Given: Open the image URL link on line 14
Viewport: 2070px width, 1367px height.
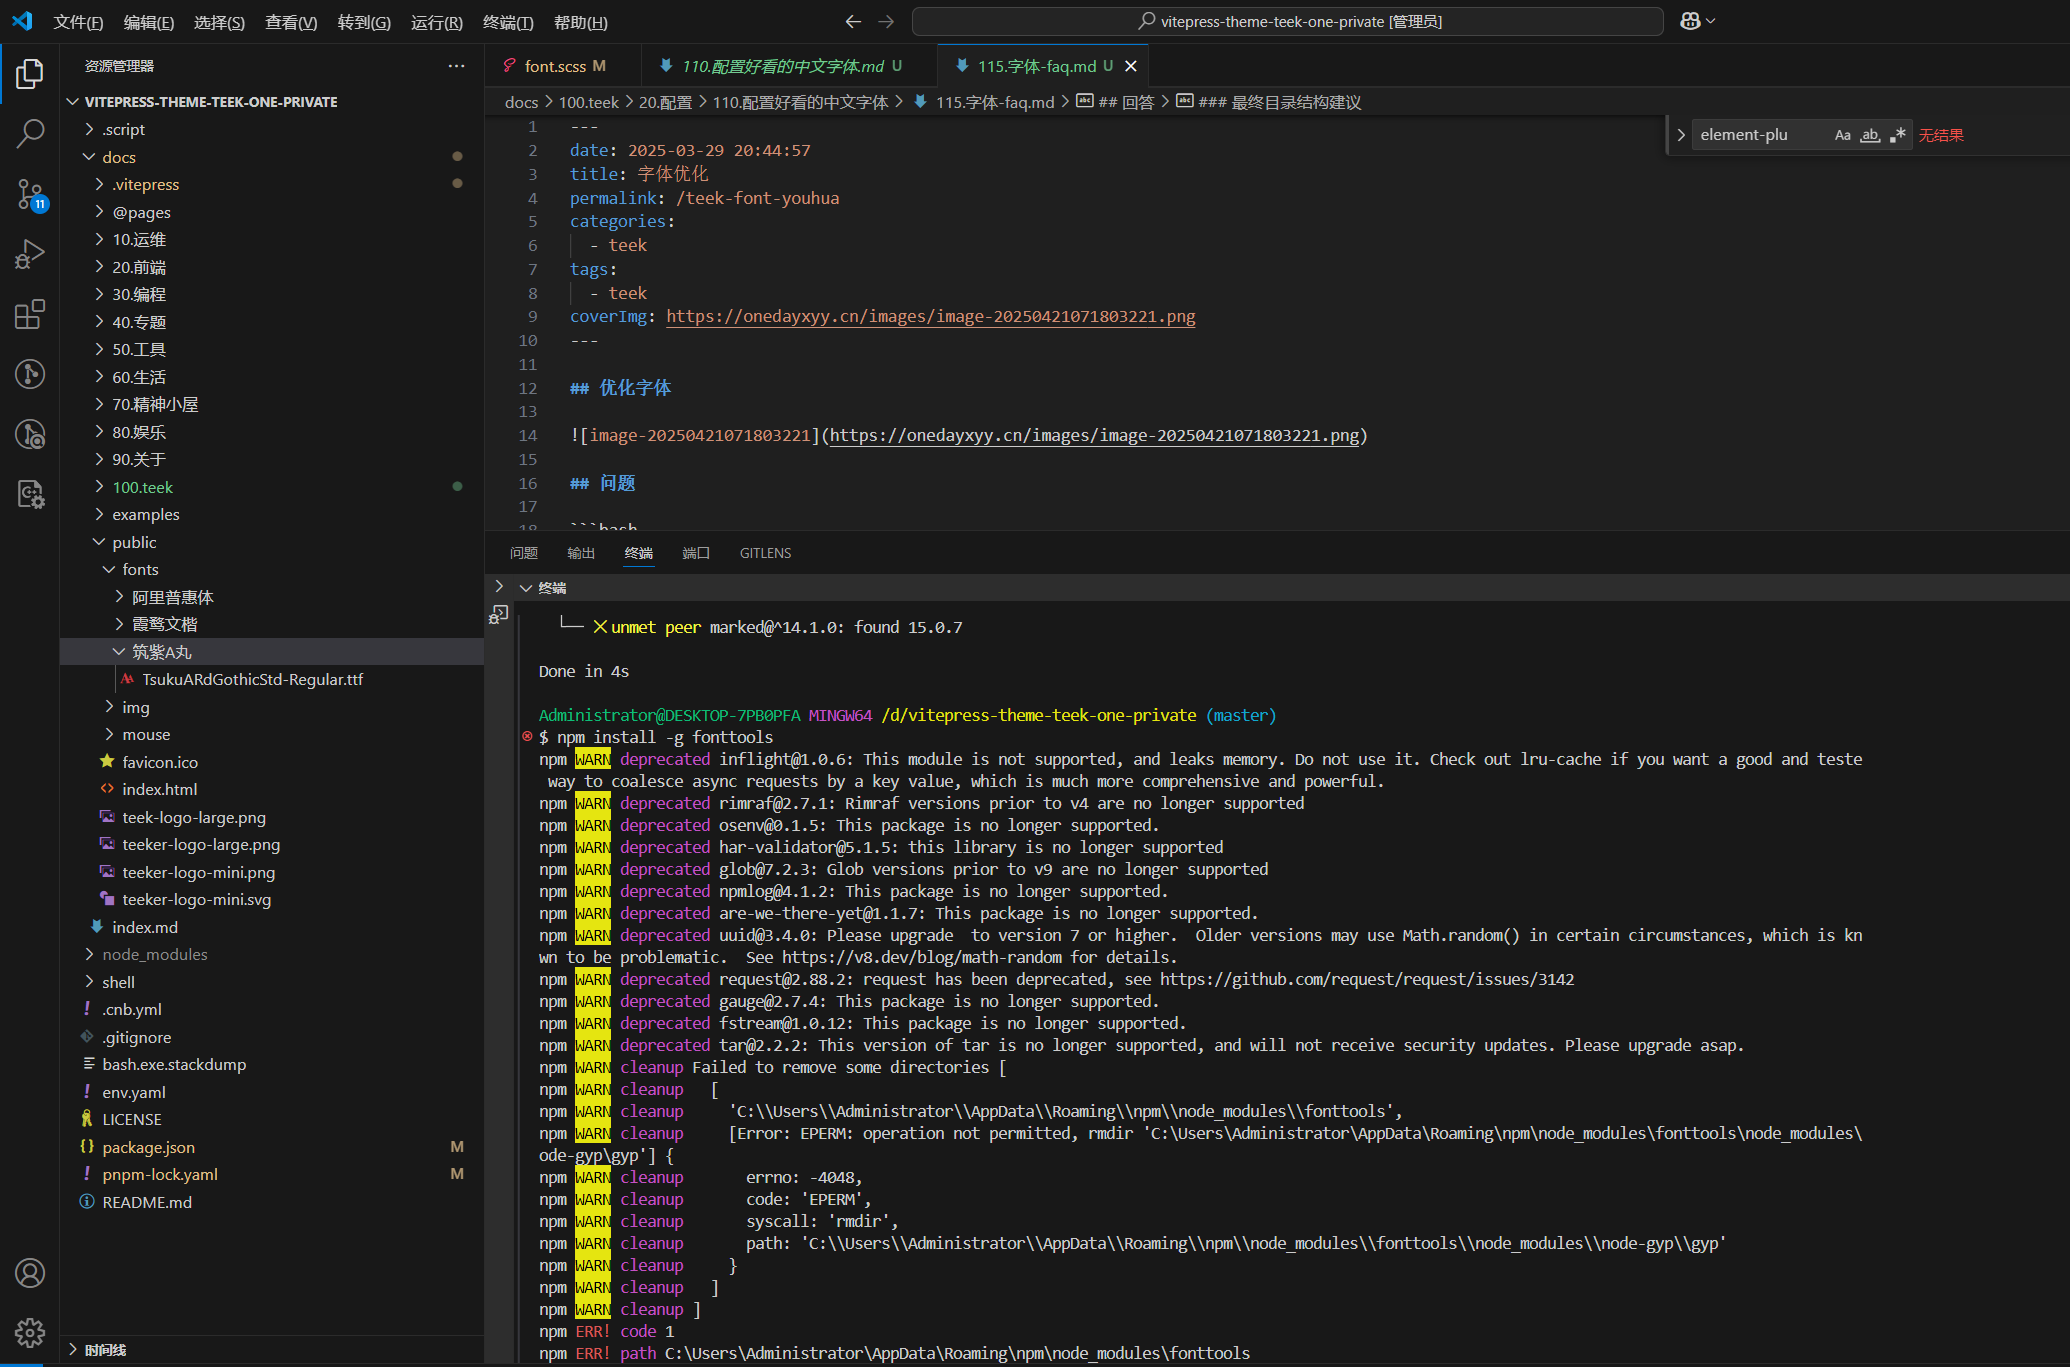Looking at the screenshot, I should (1094, 436).
